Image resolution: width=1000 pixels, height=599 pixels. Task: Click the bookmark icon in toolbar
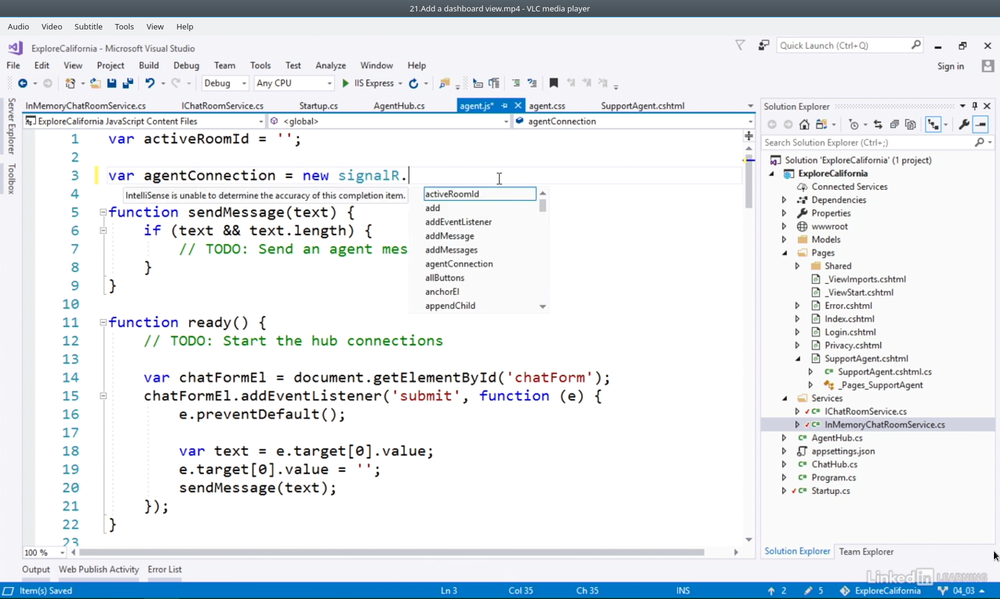(553, 84)
